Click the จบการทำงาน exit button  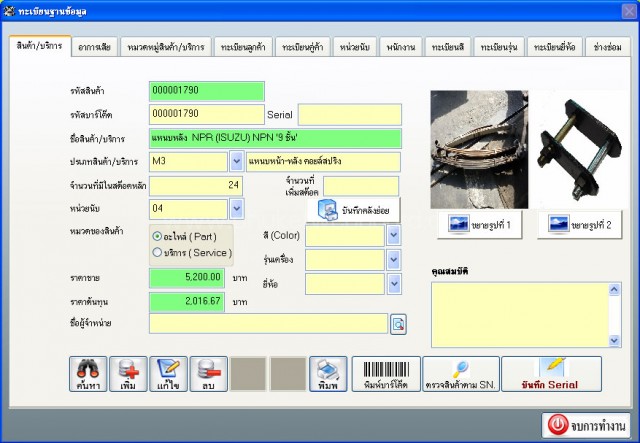[x=586, y=425]
